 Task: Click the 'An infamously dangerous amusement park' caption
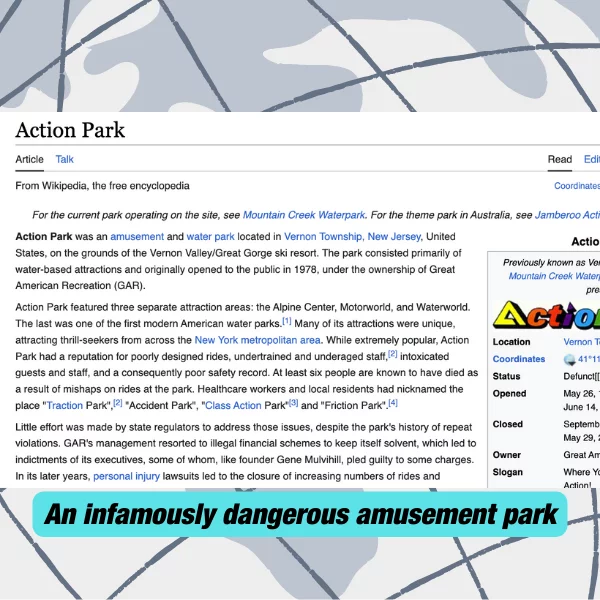pyautogui.click(x=300, y=514)
